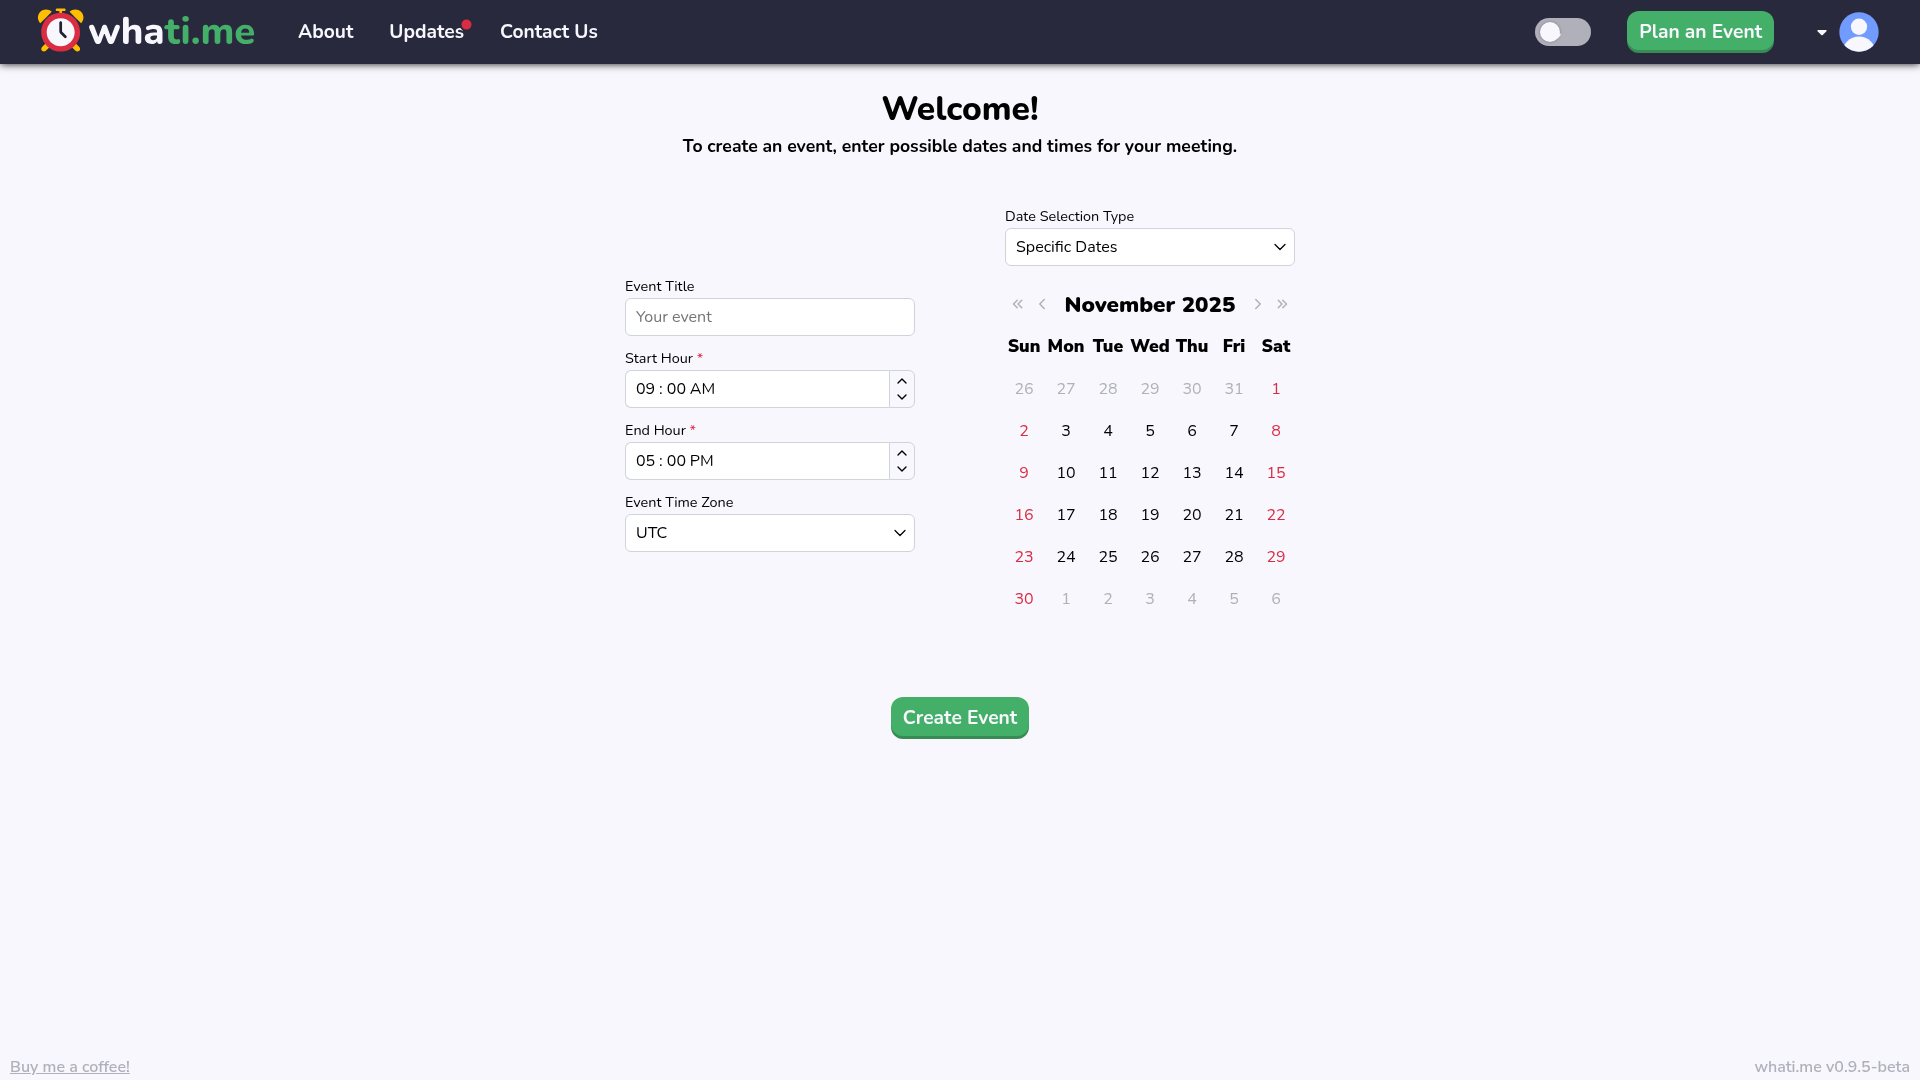1920x1080 pixels.
Task: Click the Plan an Event button
Action: [1699, 32]
